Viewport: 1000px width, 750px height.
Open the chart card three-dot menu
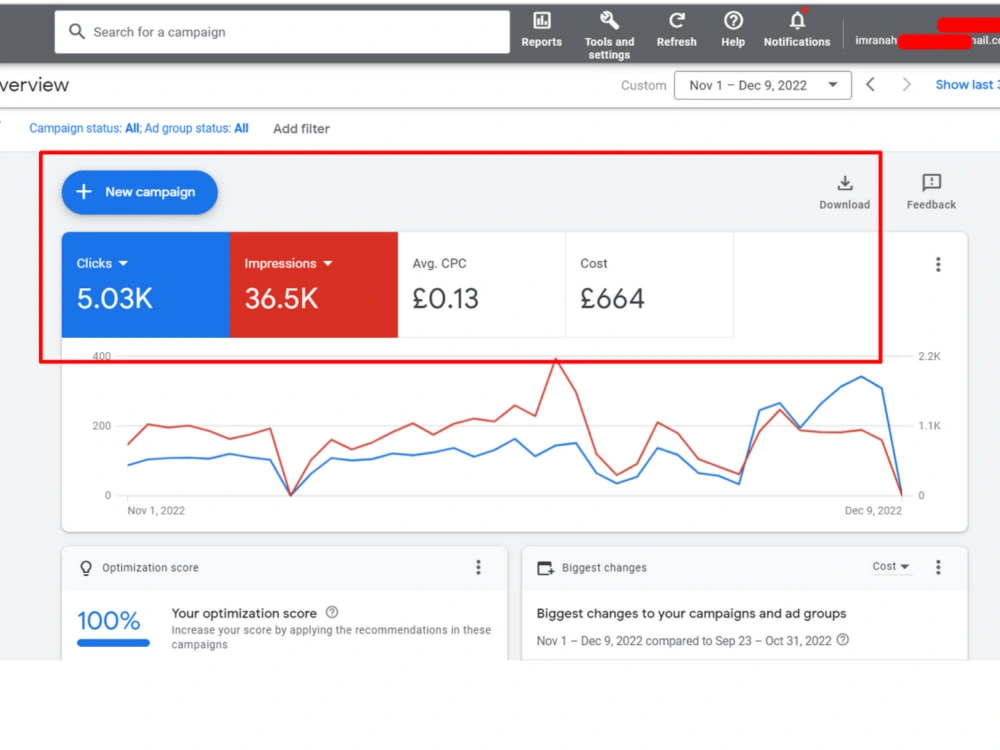click(x=938, y=264)
